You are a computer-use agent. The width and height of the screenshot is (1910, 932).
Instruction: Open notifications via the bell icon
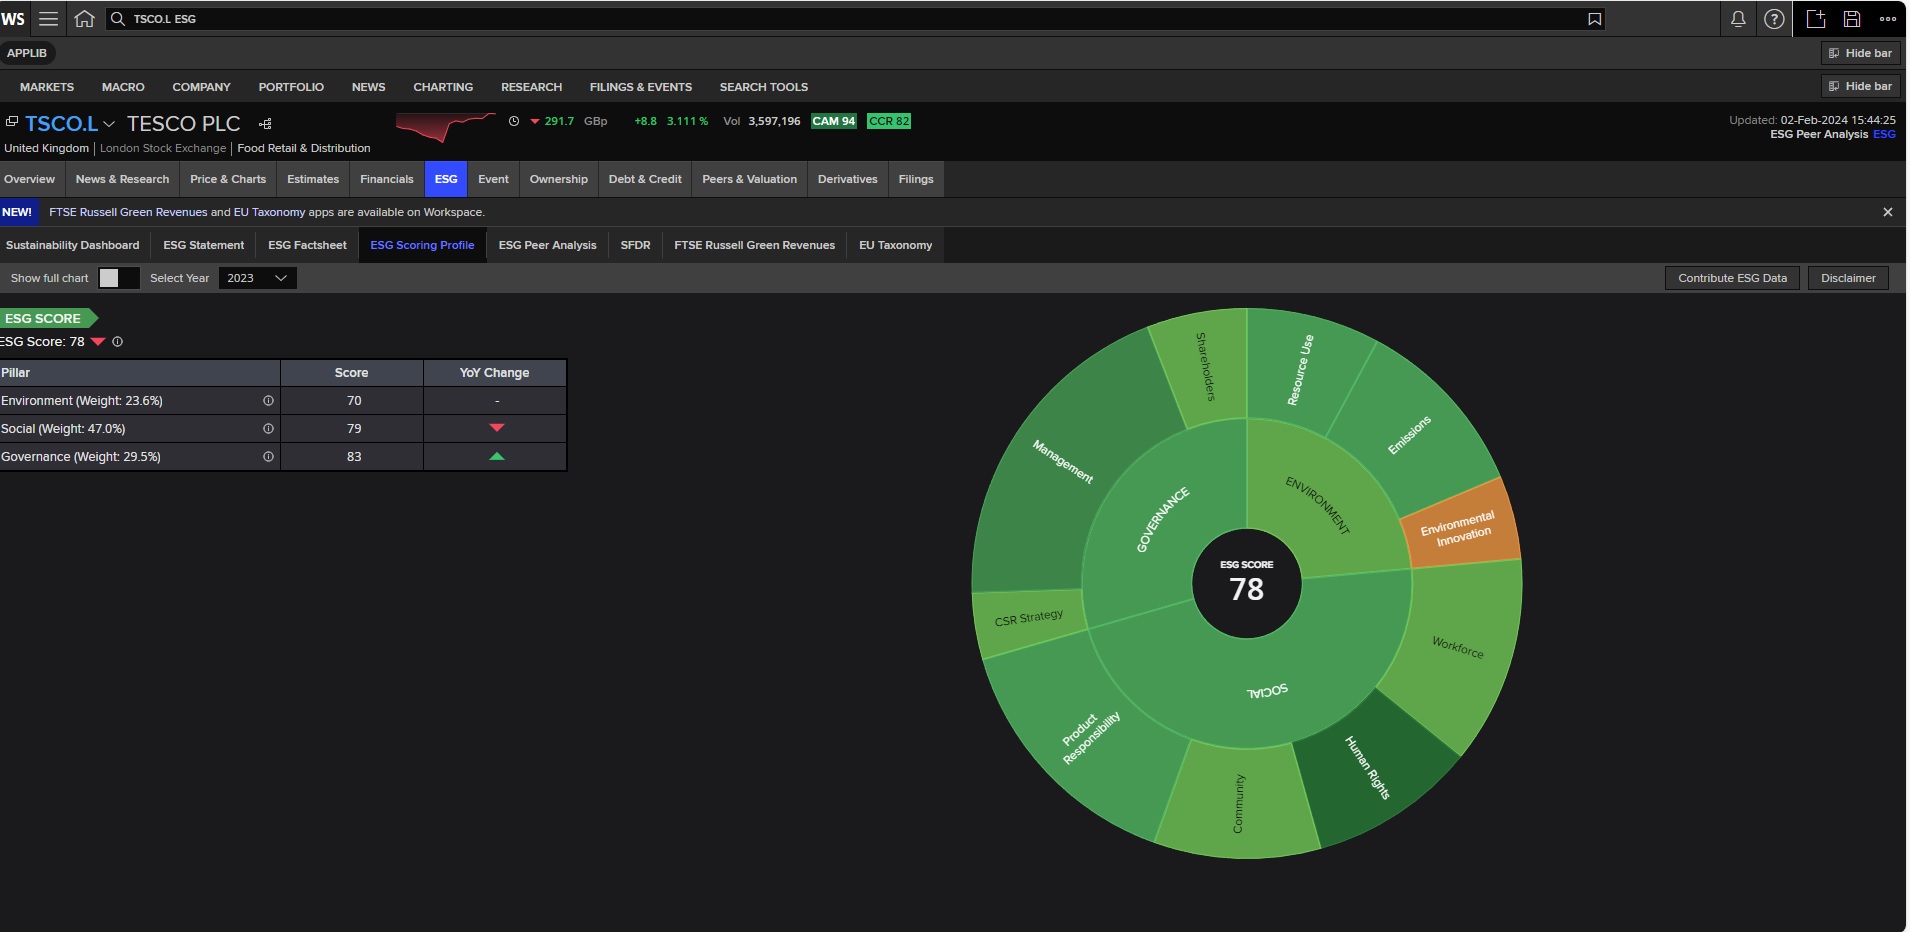[1737, 18]
